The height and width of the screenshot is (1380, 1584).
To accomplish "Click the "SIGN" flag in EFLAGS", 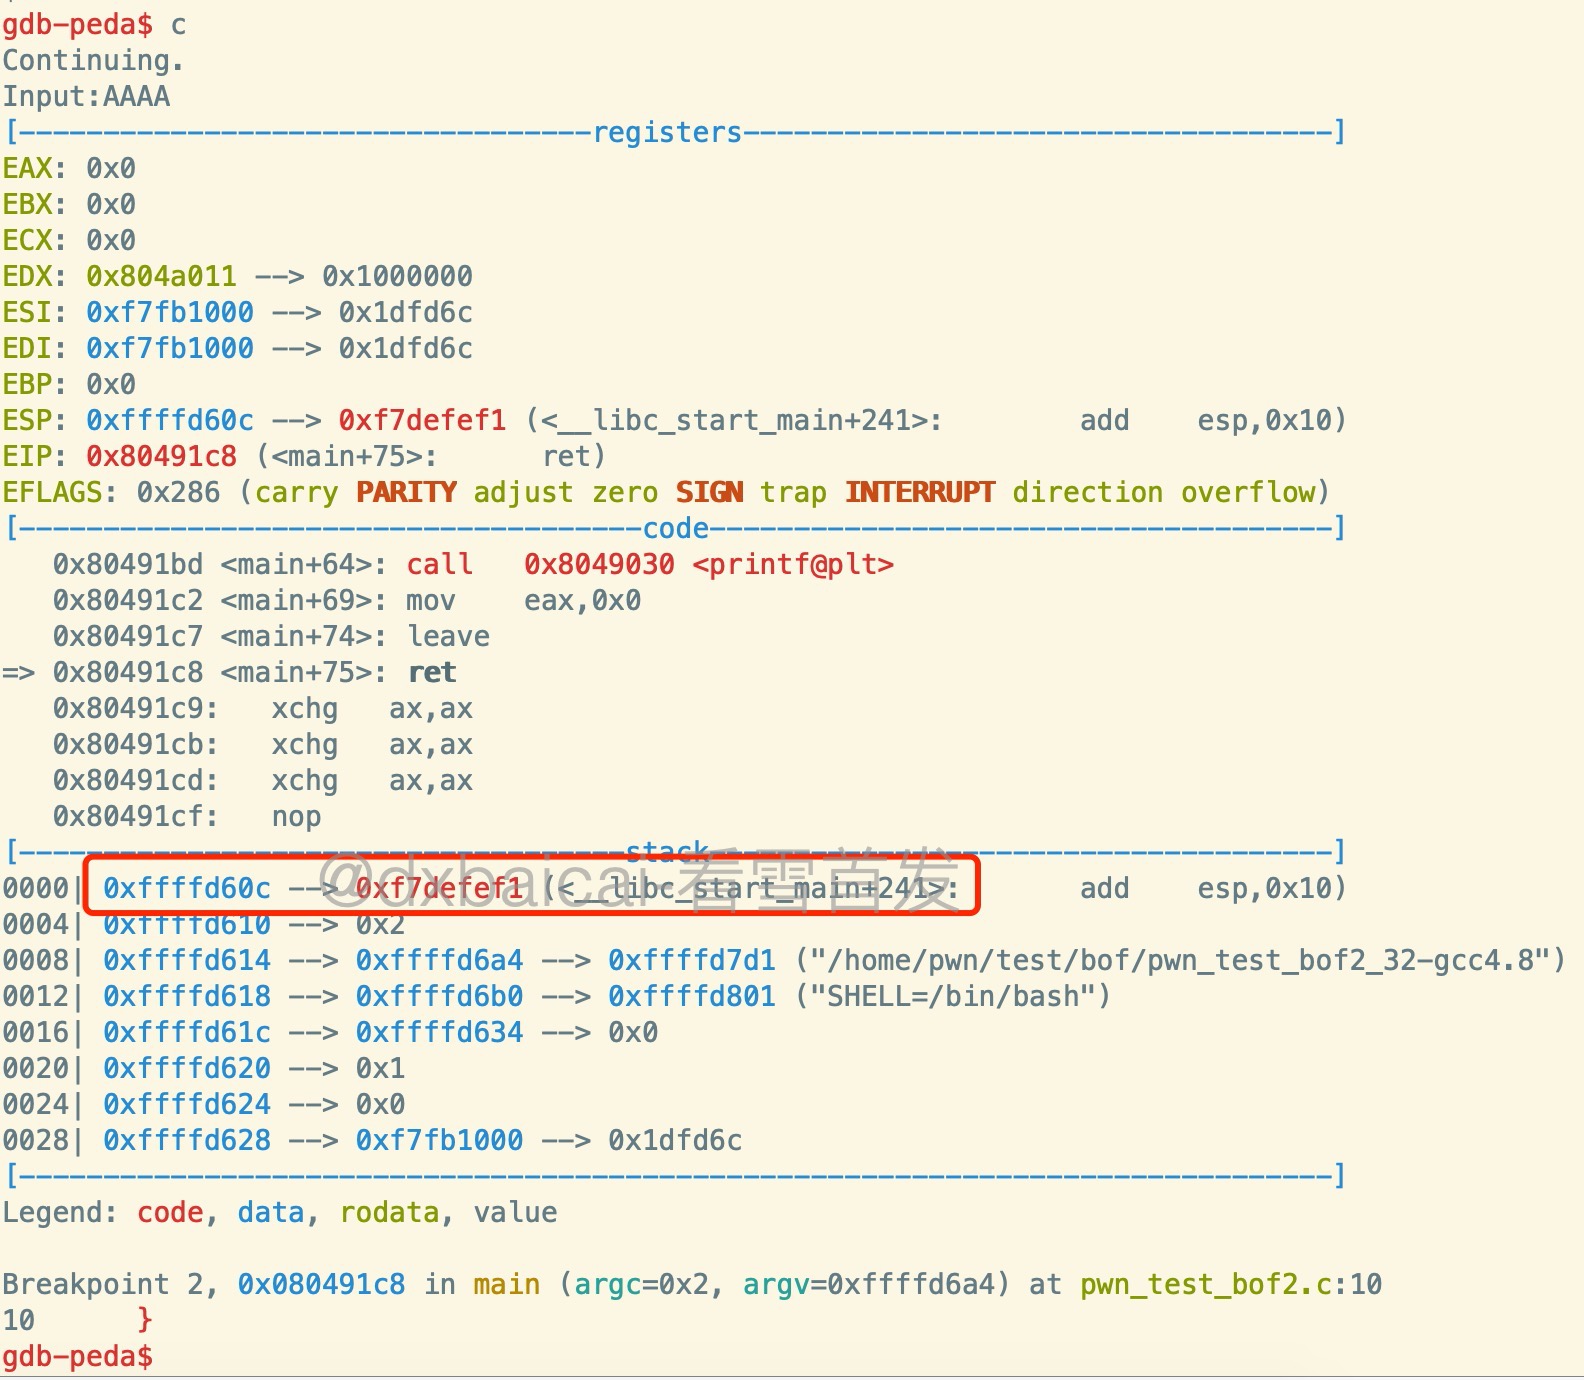I will pos(709,493).
